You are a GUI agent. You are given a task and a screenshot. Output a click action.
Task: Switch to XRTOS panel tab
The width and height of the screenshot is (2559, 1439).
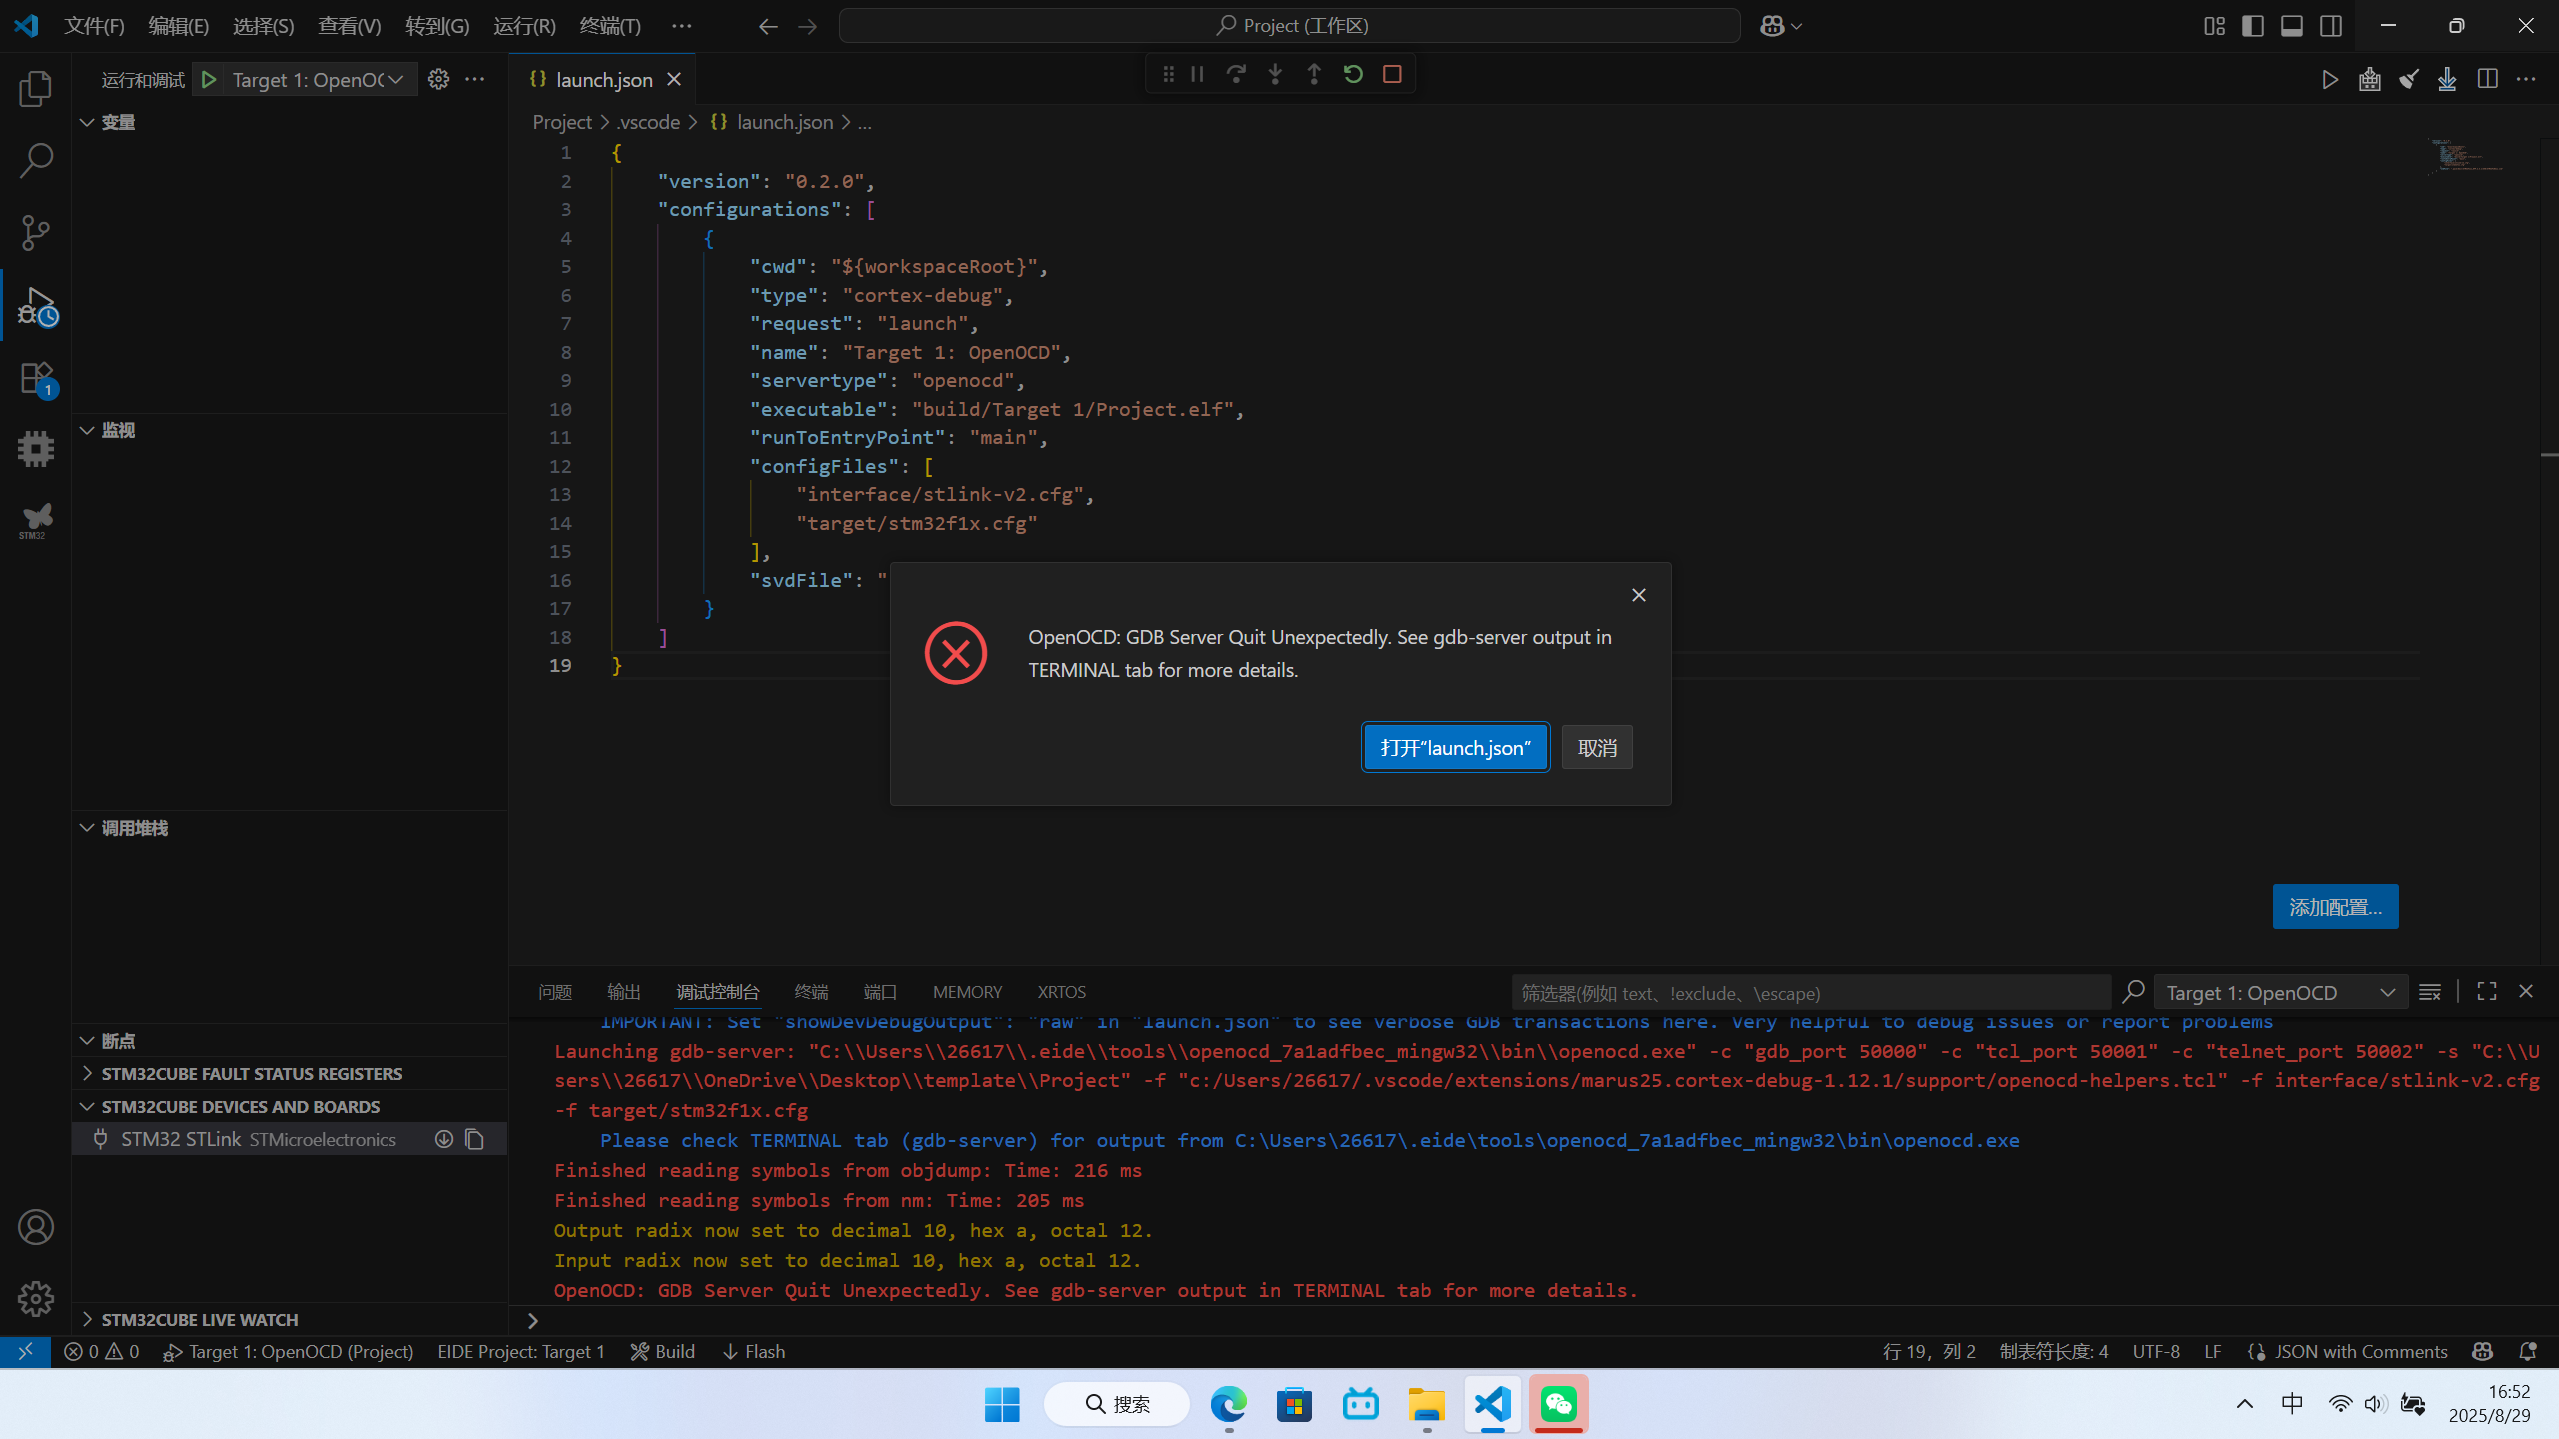pos(1061,992)
